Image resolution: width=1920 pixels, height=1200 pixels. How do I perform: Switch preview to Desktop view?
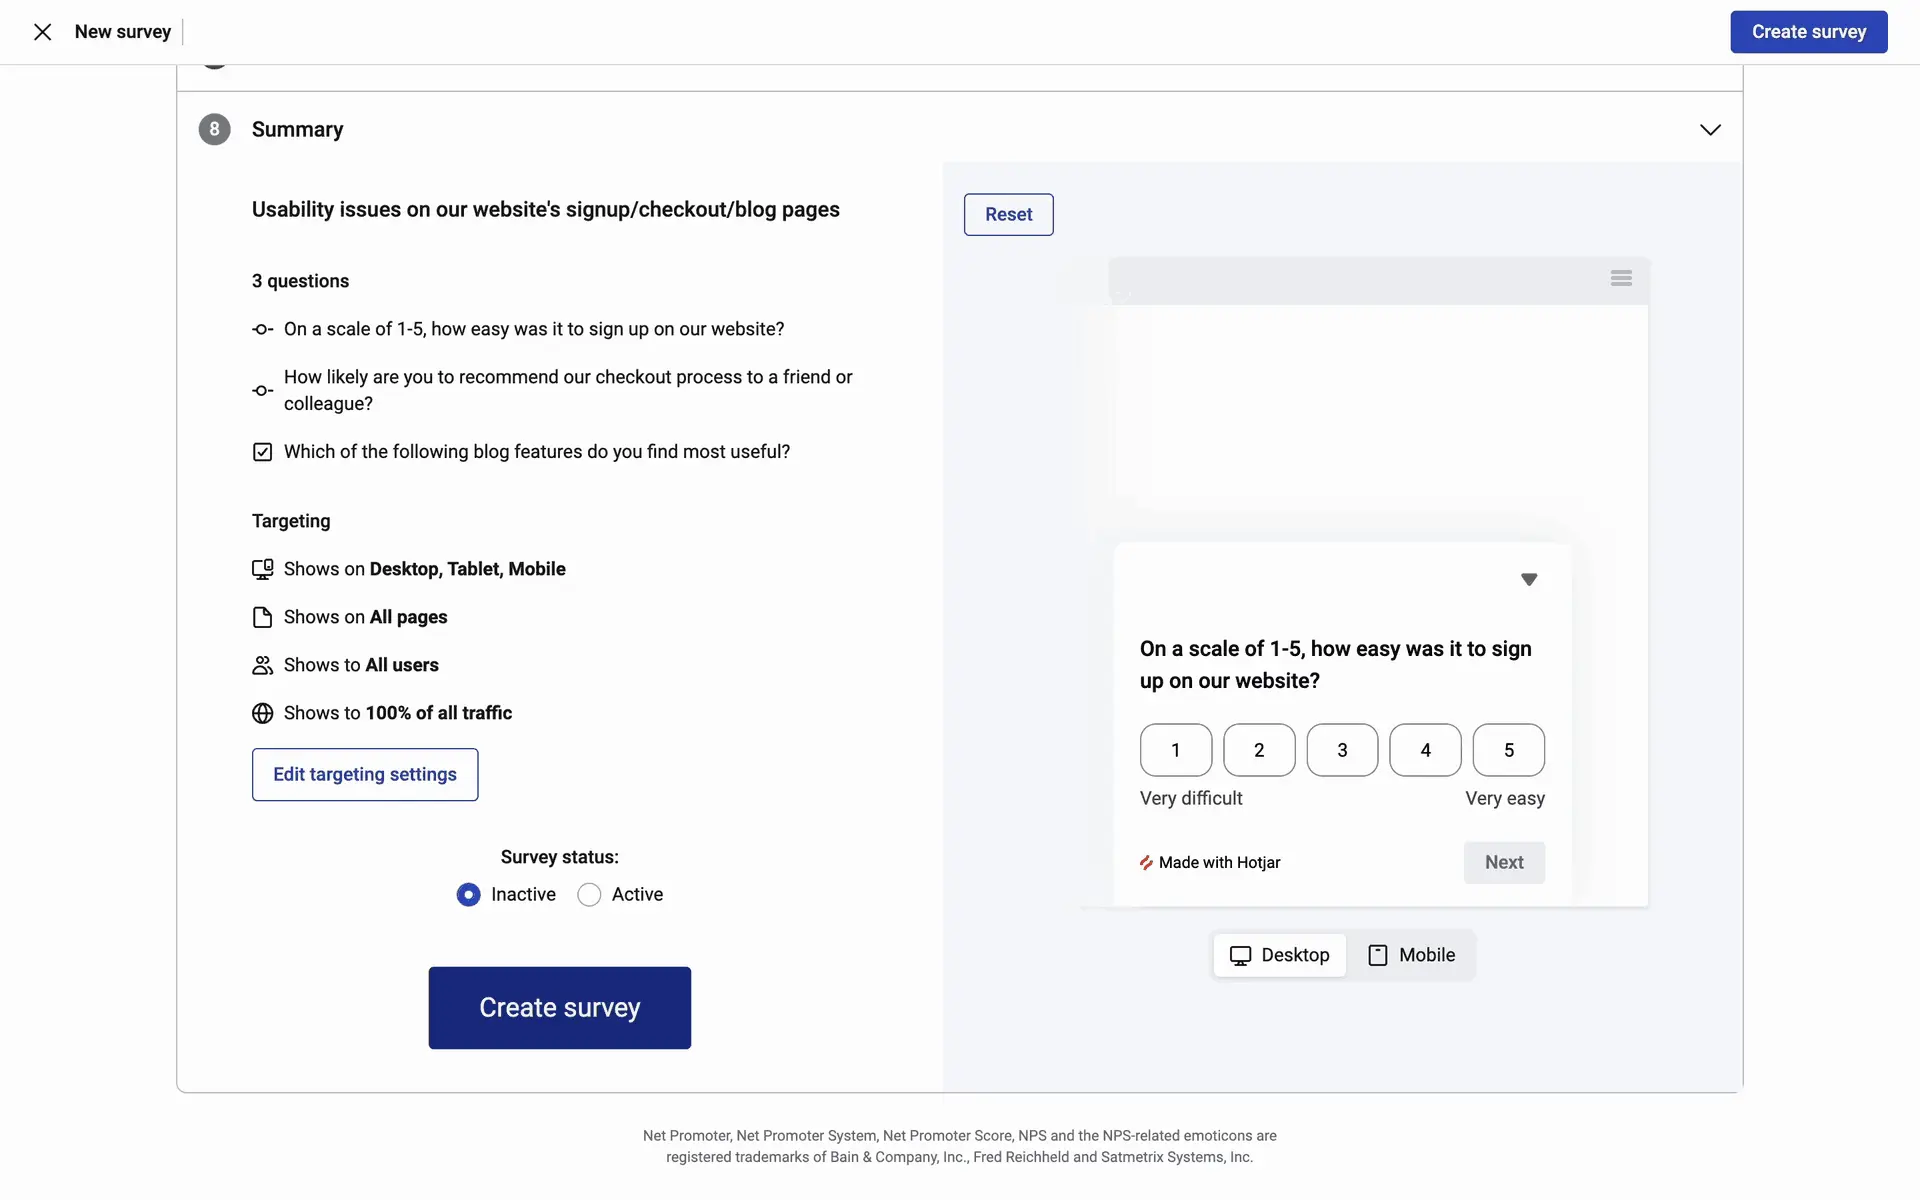tap(1279, 955)
